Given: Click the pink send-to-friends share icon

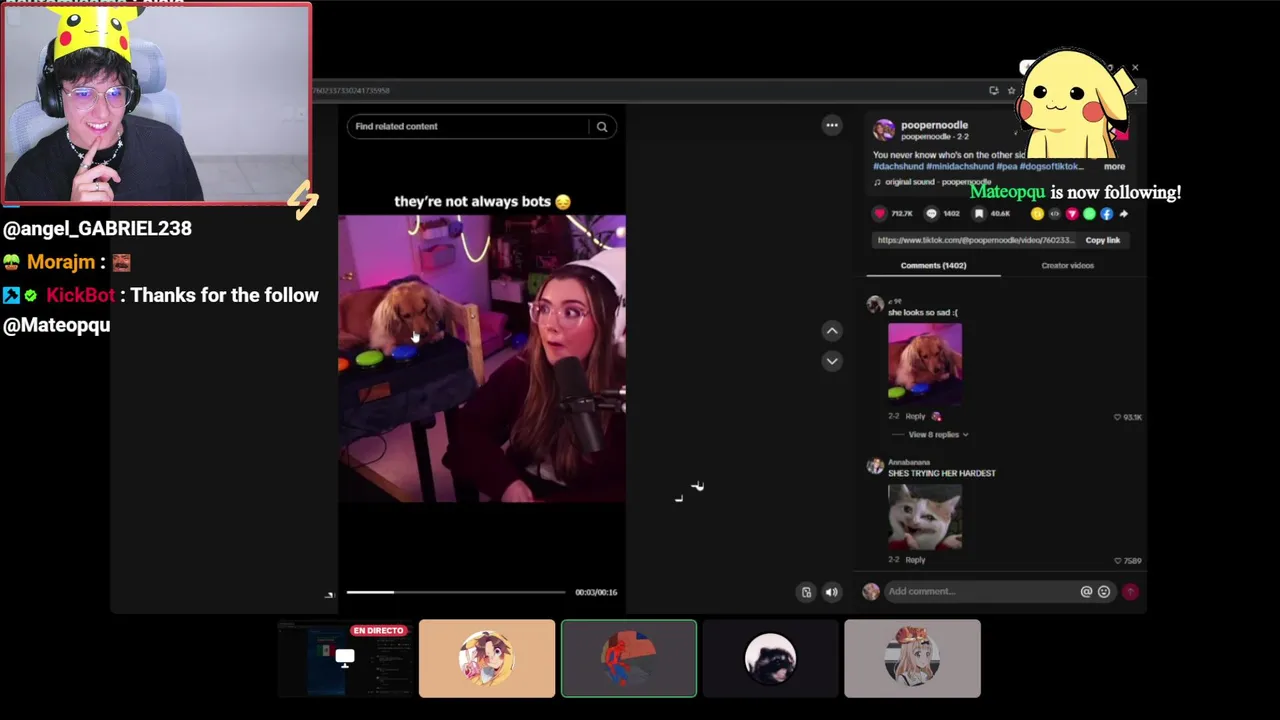Looking at the screenshot, I should pyautogui.click(x=1072, y=213).
